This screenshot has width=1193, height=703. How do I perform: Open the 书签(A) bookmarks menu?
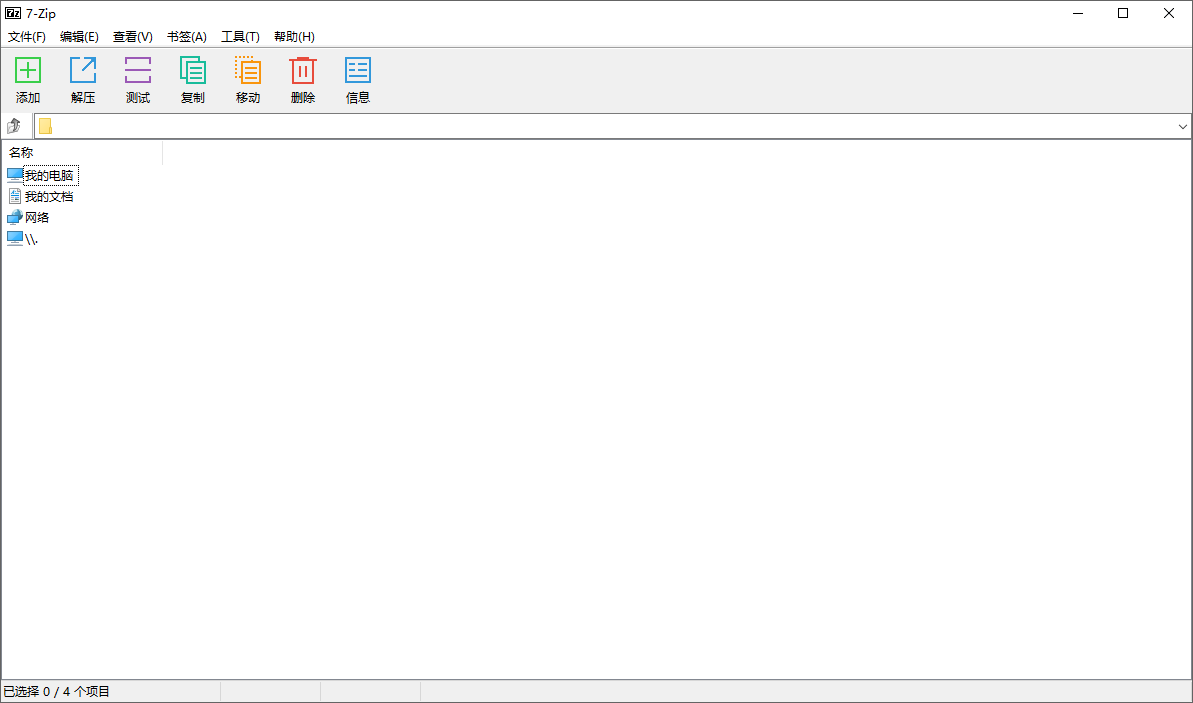pos(186,37)
